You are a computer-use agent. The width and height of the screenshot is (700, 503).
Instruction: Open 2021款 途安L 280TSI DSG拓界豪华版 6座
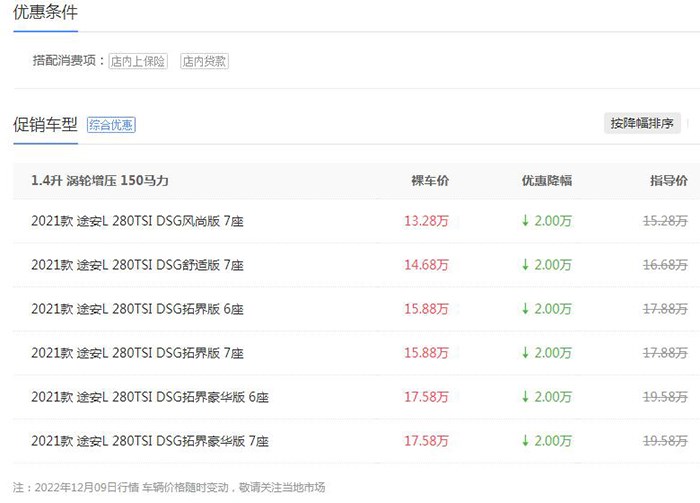[x=150, y=397]
